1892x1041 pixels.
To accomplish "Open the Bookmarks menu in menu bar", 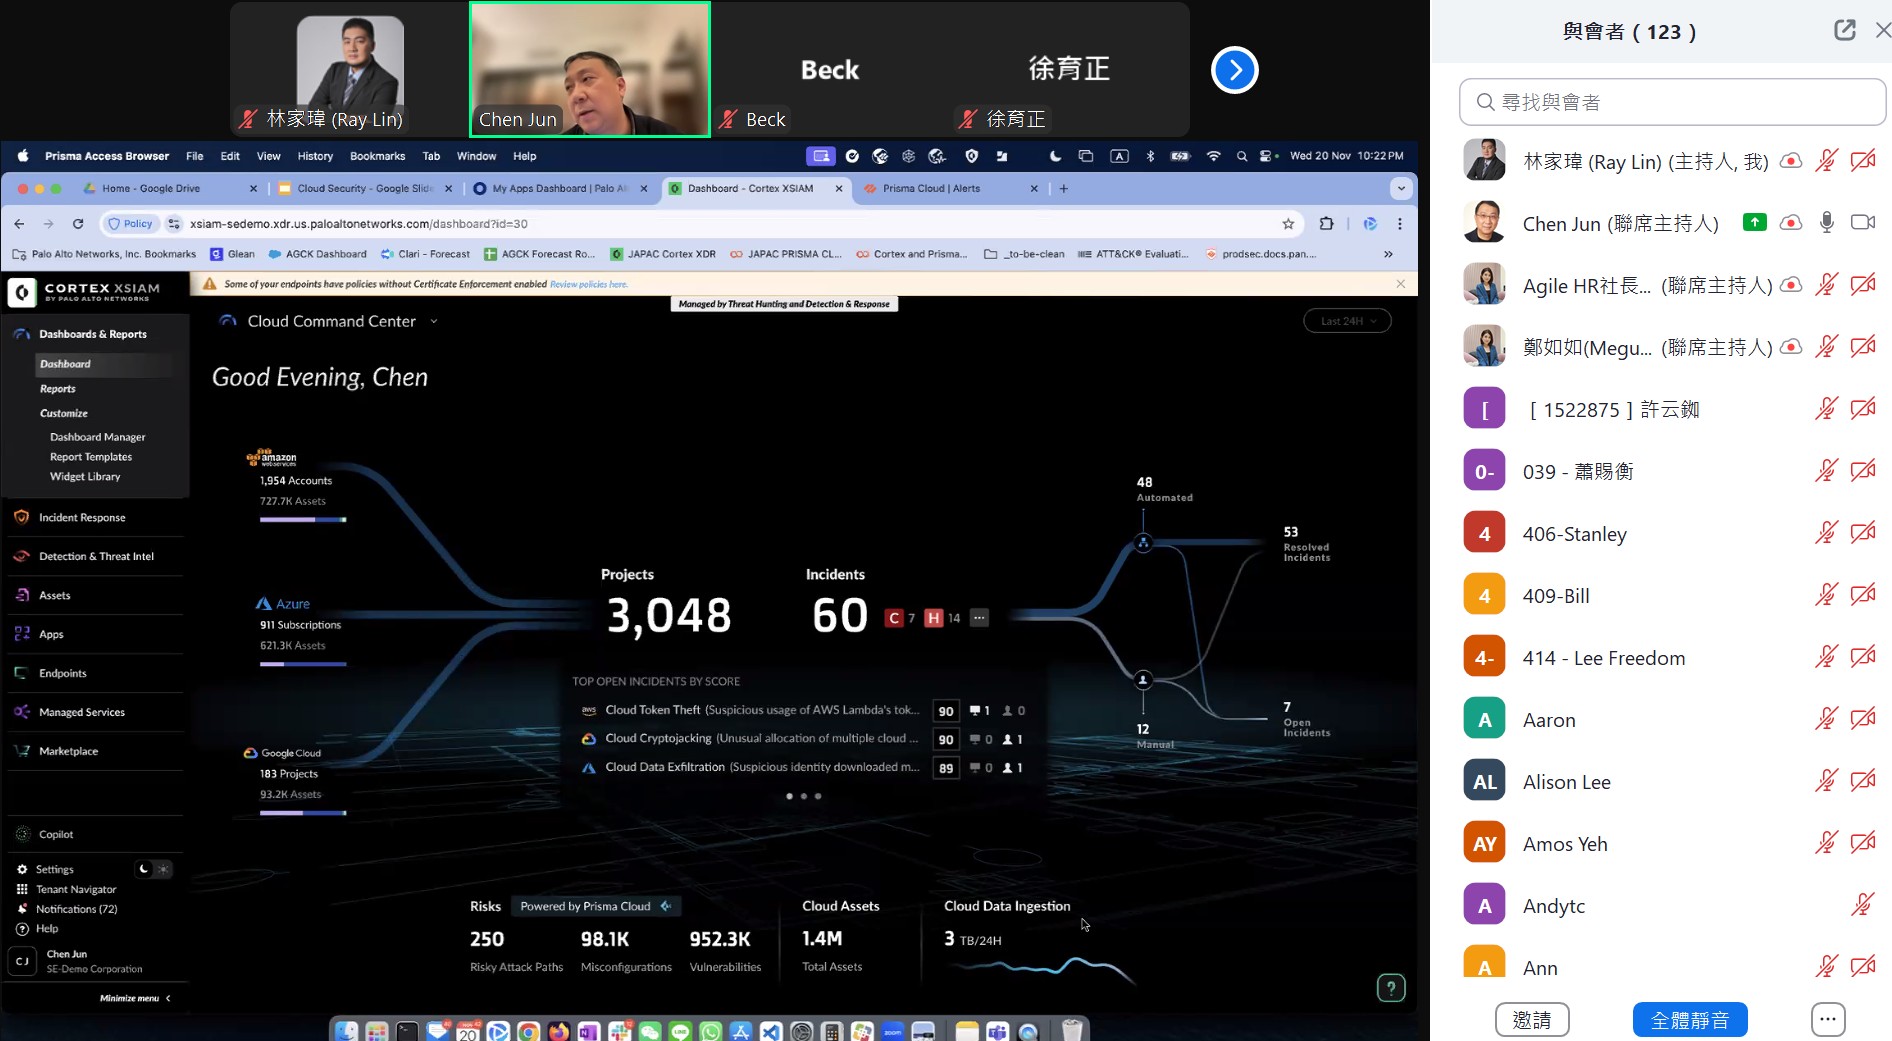I will 377,156.
